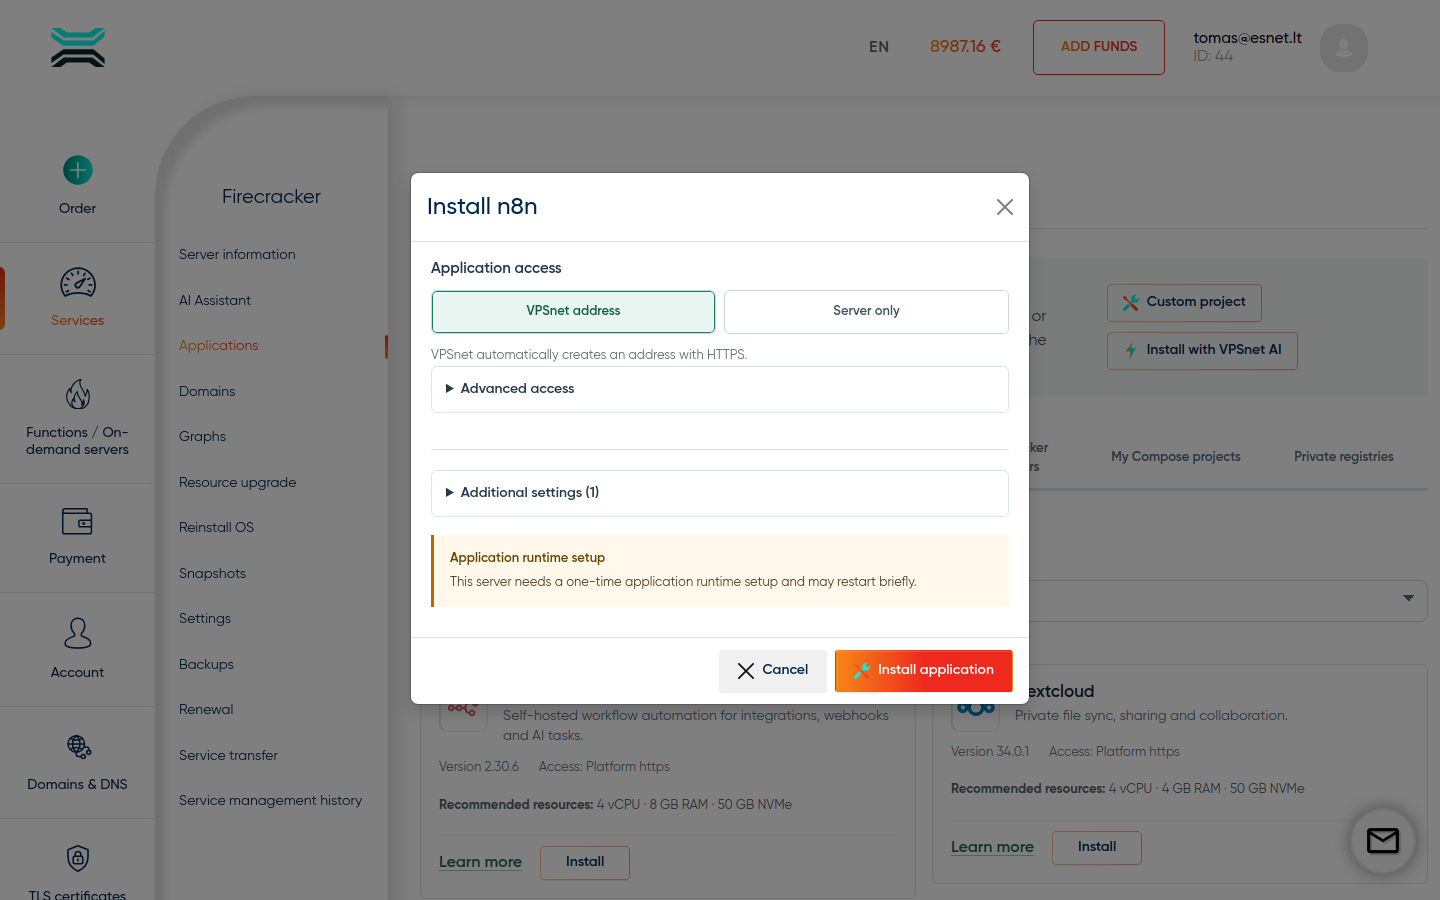Open Graphs menu item
1440x900 pixels.
[202, 437]
